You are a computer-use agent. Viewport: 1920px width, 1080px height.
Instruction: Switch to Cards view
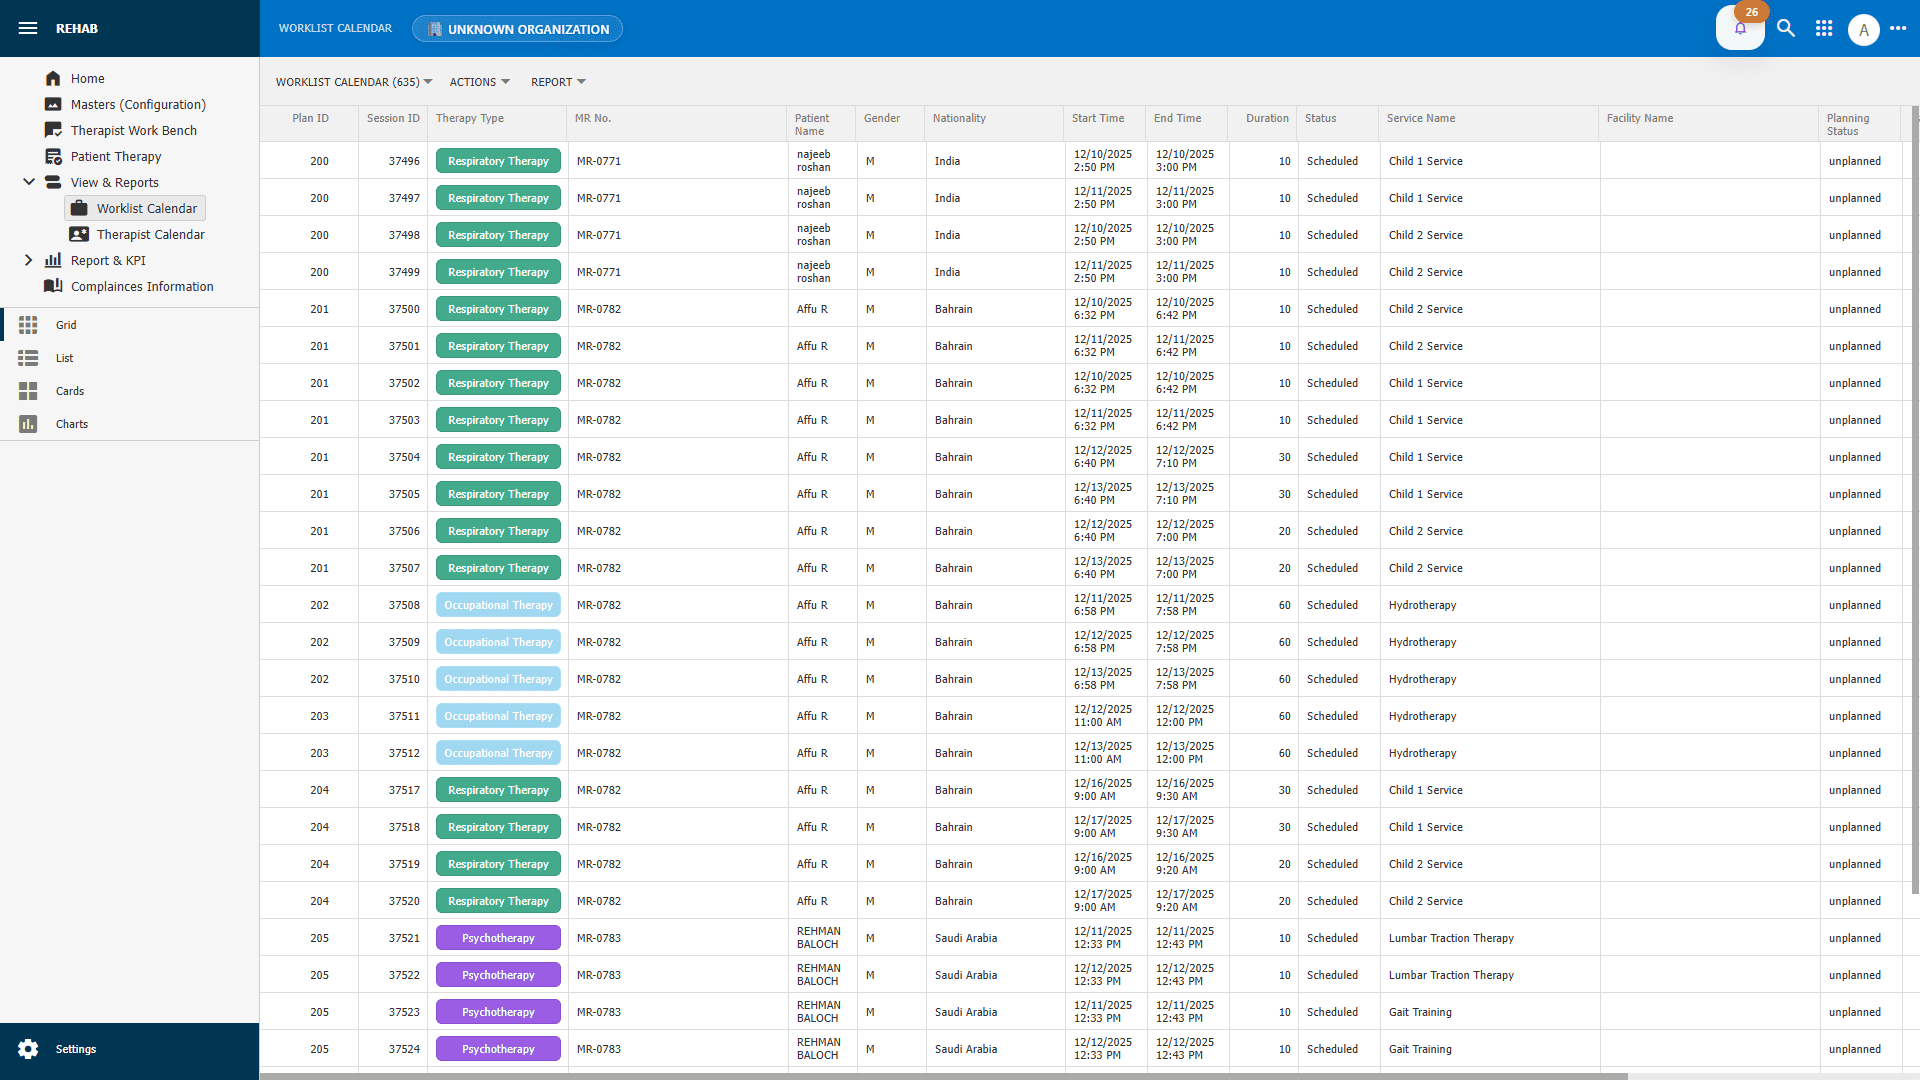tap(68, 391)
